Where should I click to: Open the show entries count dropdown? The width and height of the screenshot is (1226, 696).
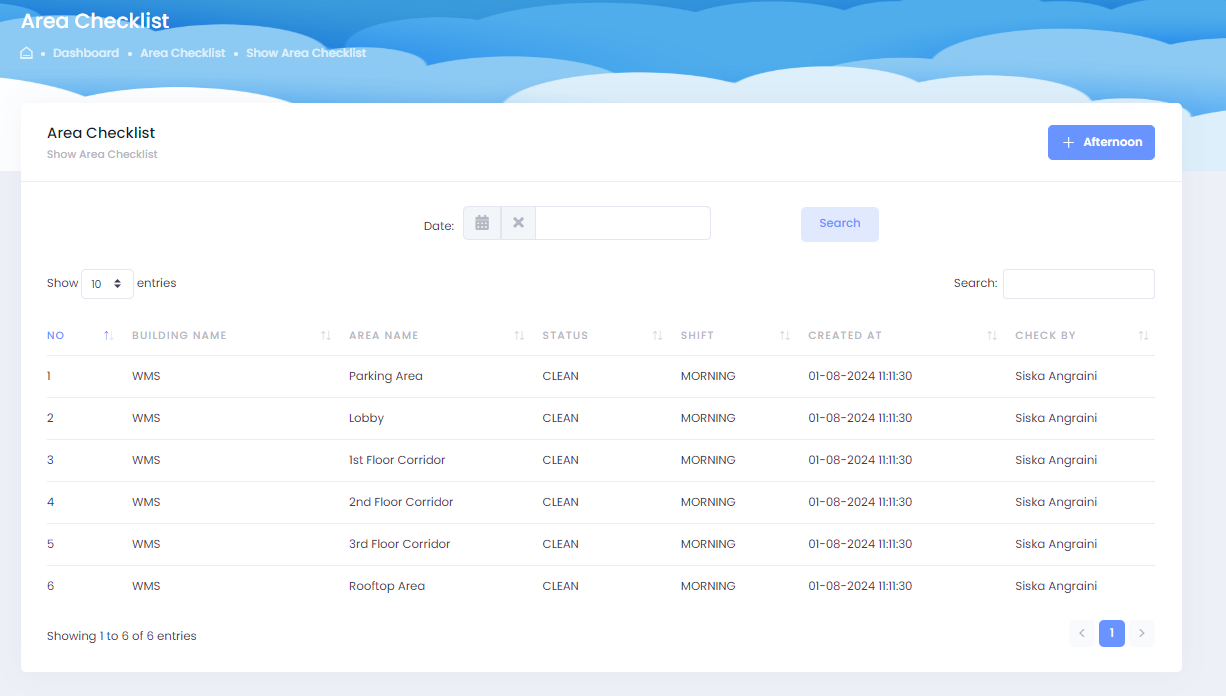point(107,284)
